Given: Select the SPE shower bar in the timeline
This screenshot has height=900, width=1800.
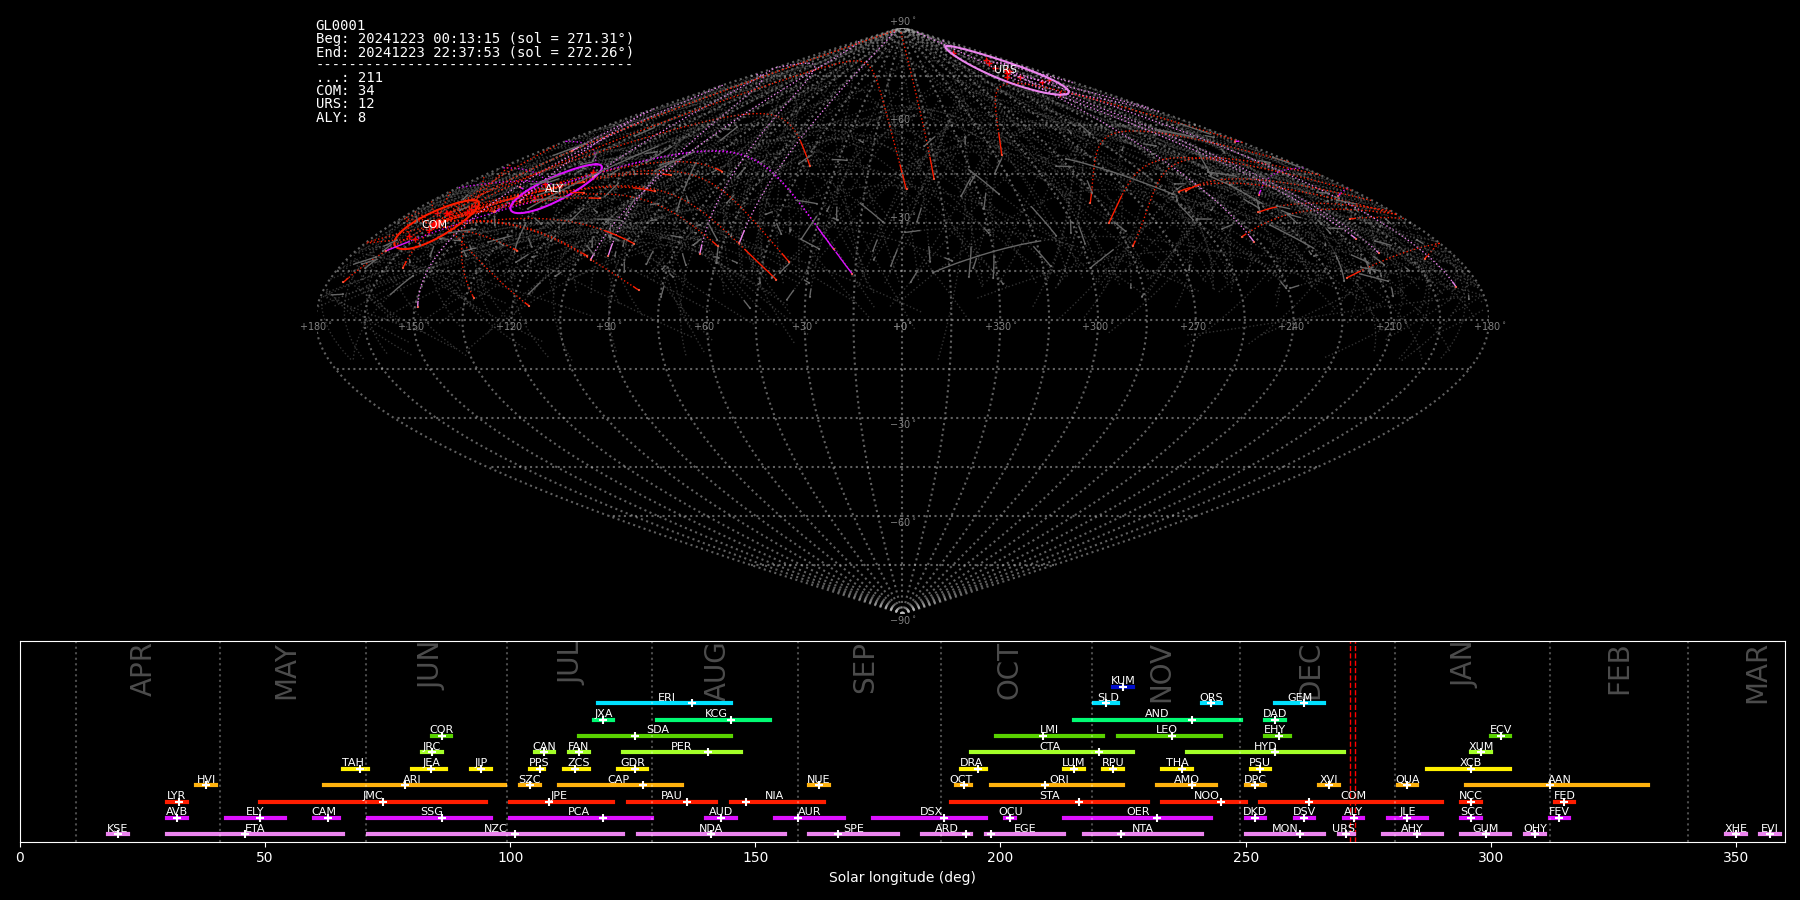Looking at the screenshot, I should point(853,834).
